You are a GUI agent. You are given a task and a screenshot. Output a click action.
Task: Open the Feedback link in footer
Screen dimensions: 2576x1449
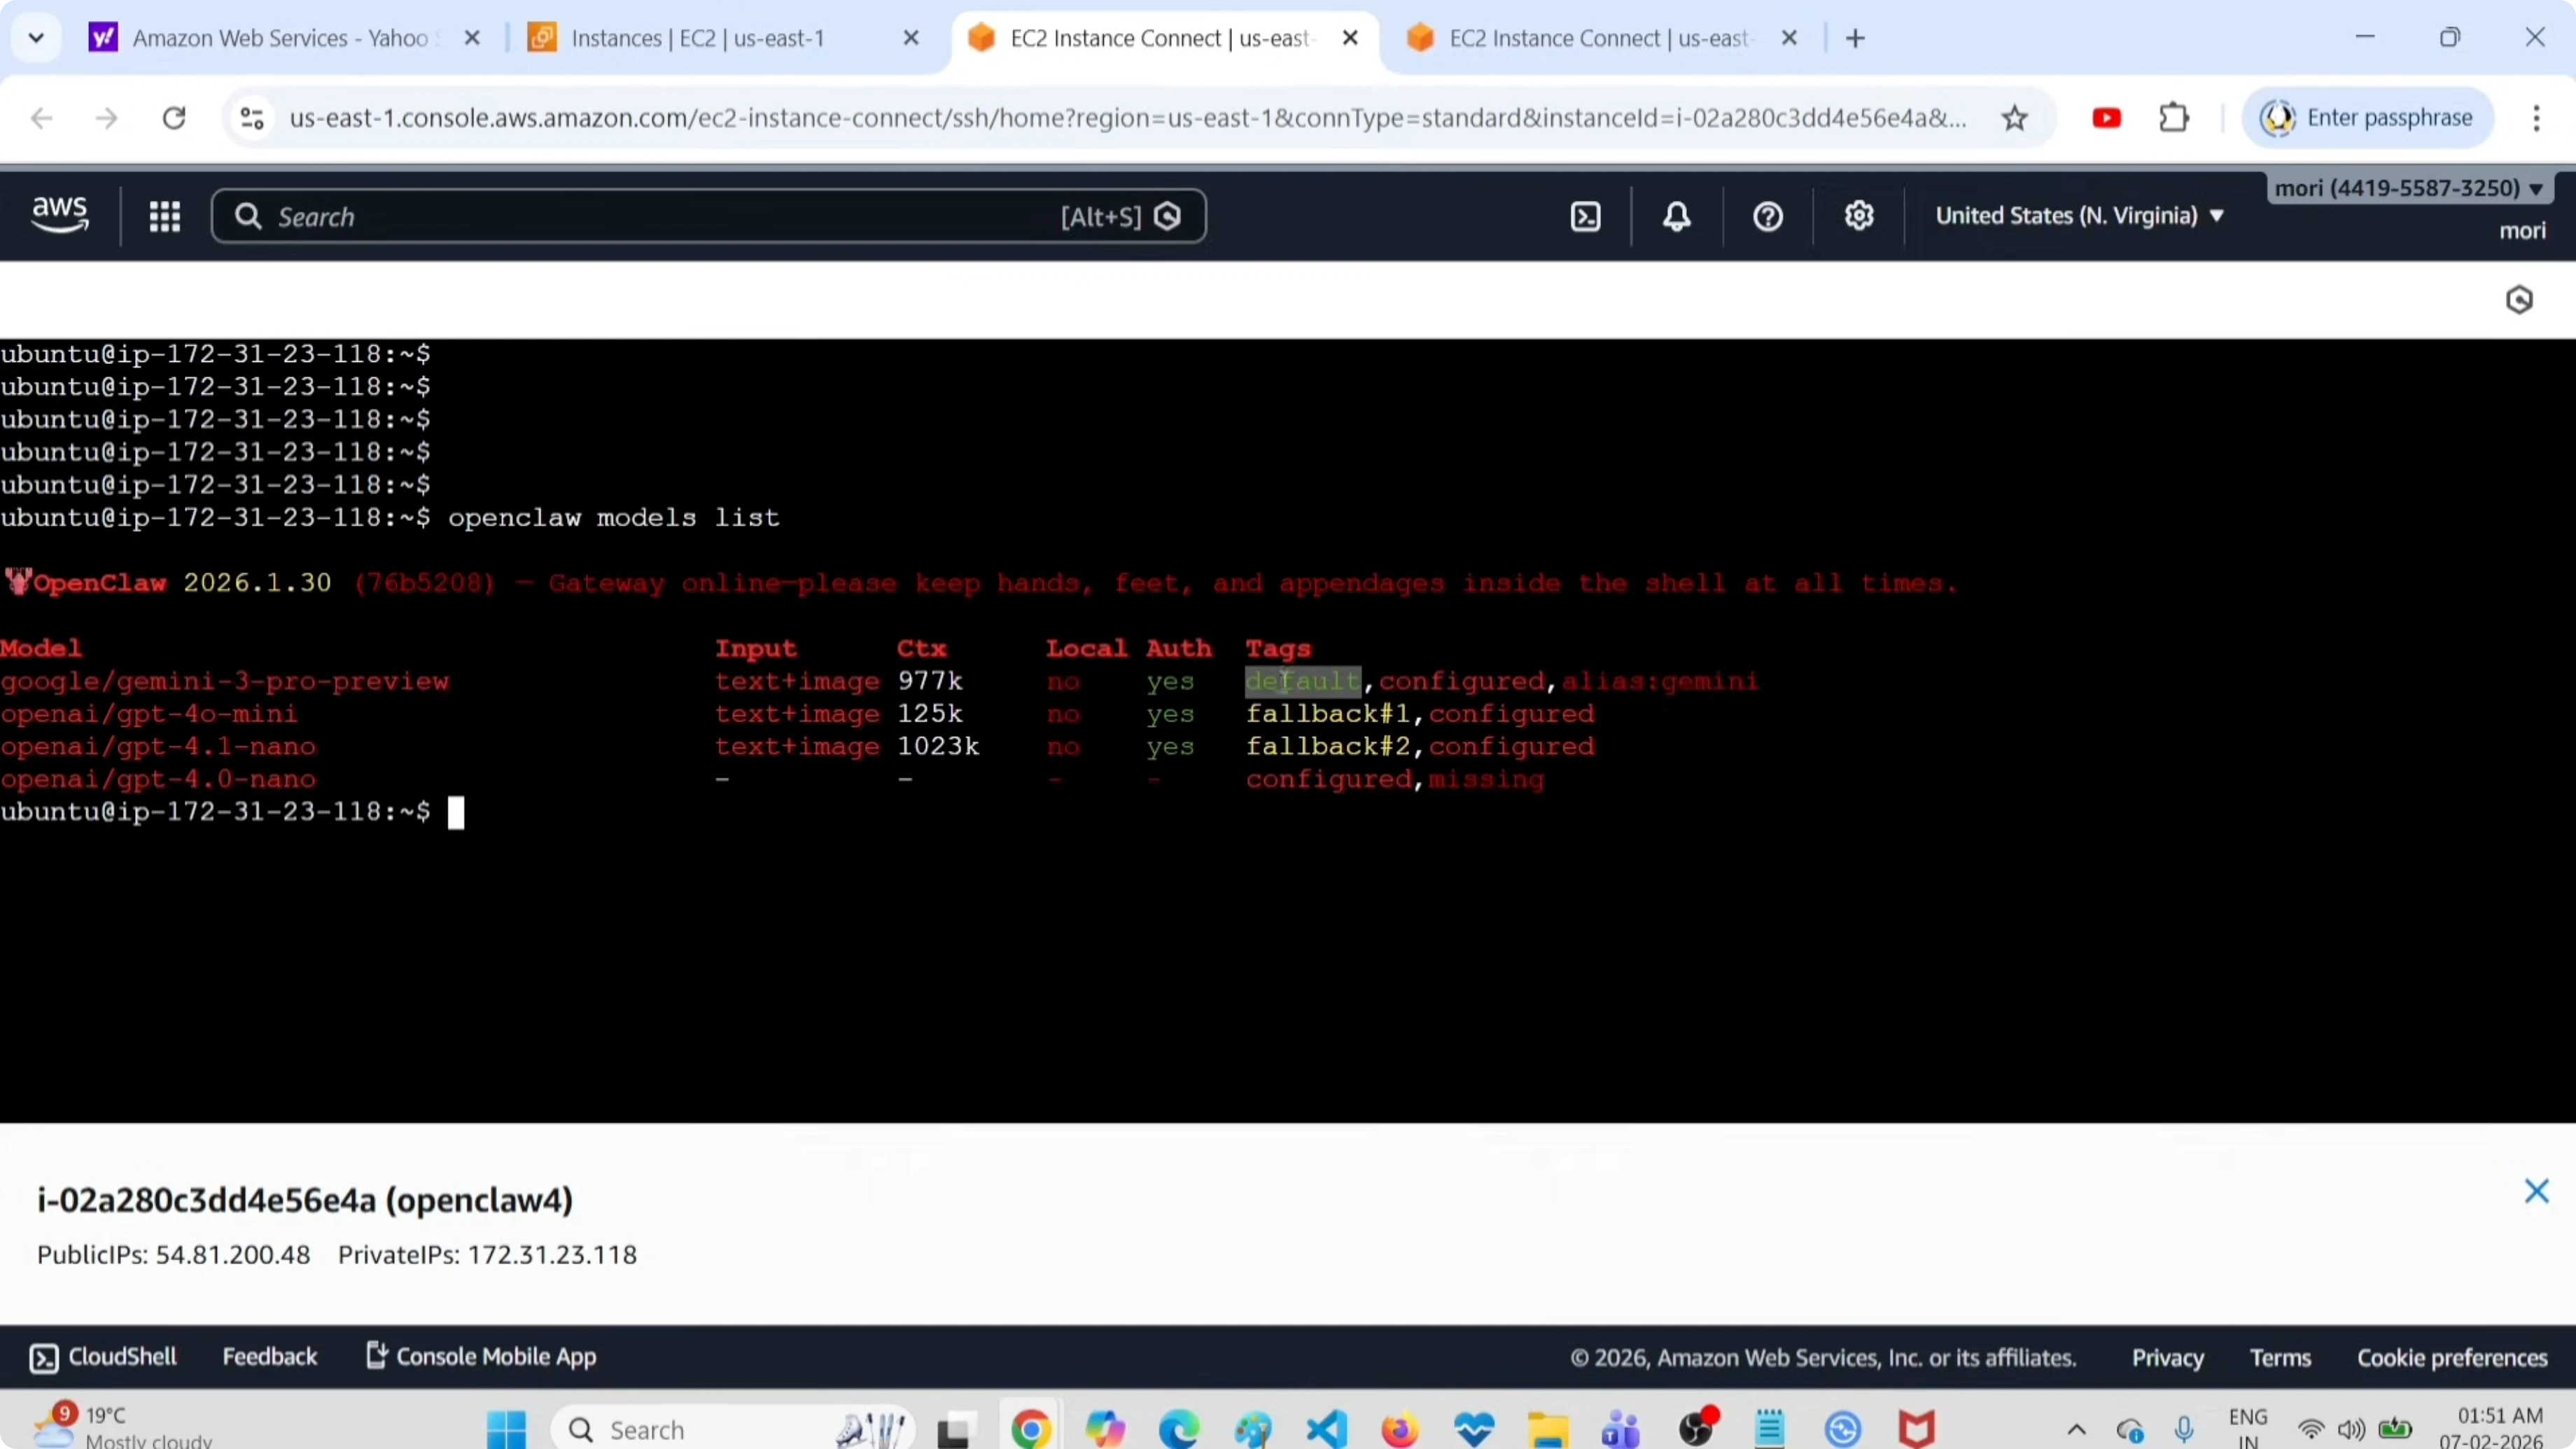point(269,1357)
